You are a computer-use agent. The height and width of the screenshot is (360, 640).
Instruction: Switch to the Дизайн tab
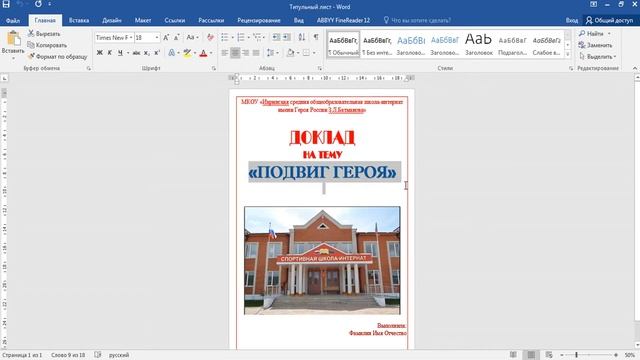(x=112, y=20)
